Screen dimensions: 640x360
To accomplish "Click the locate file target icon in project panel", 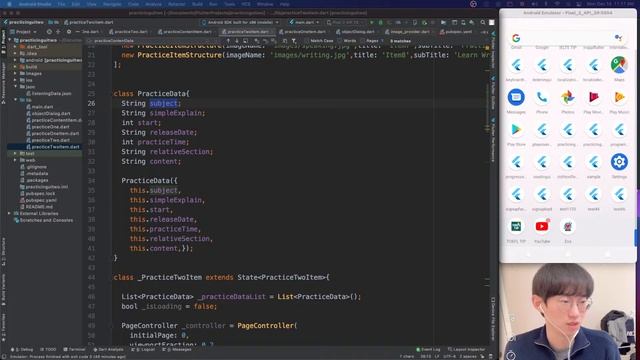I will [x=49, y=32].
